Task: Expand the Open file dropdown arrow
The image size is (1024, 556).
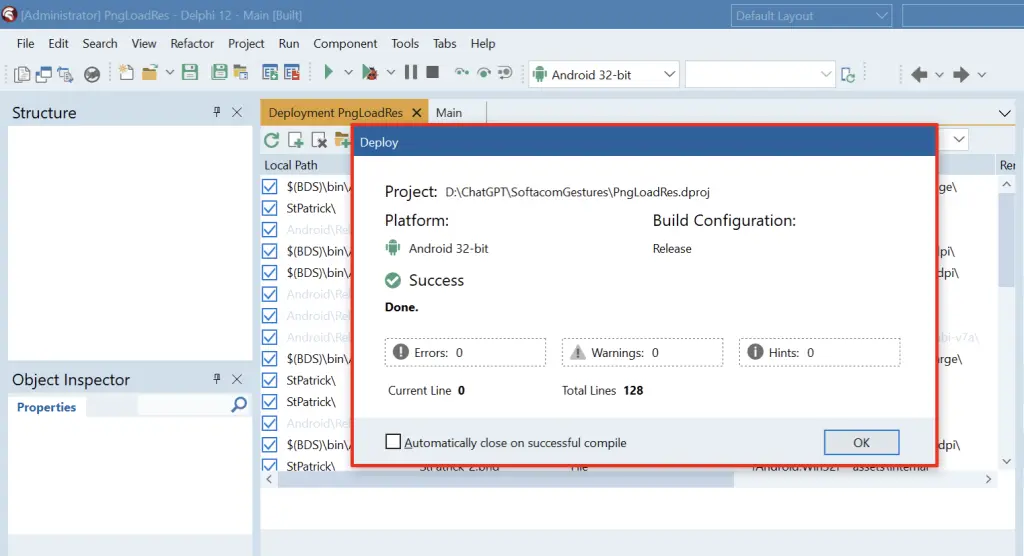Action: coord(169,73)
